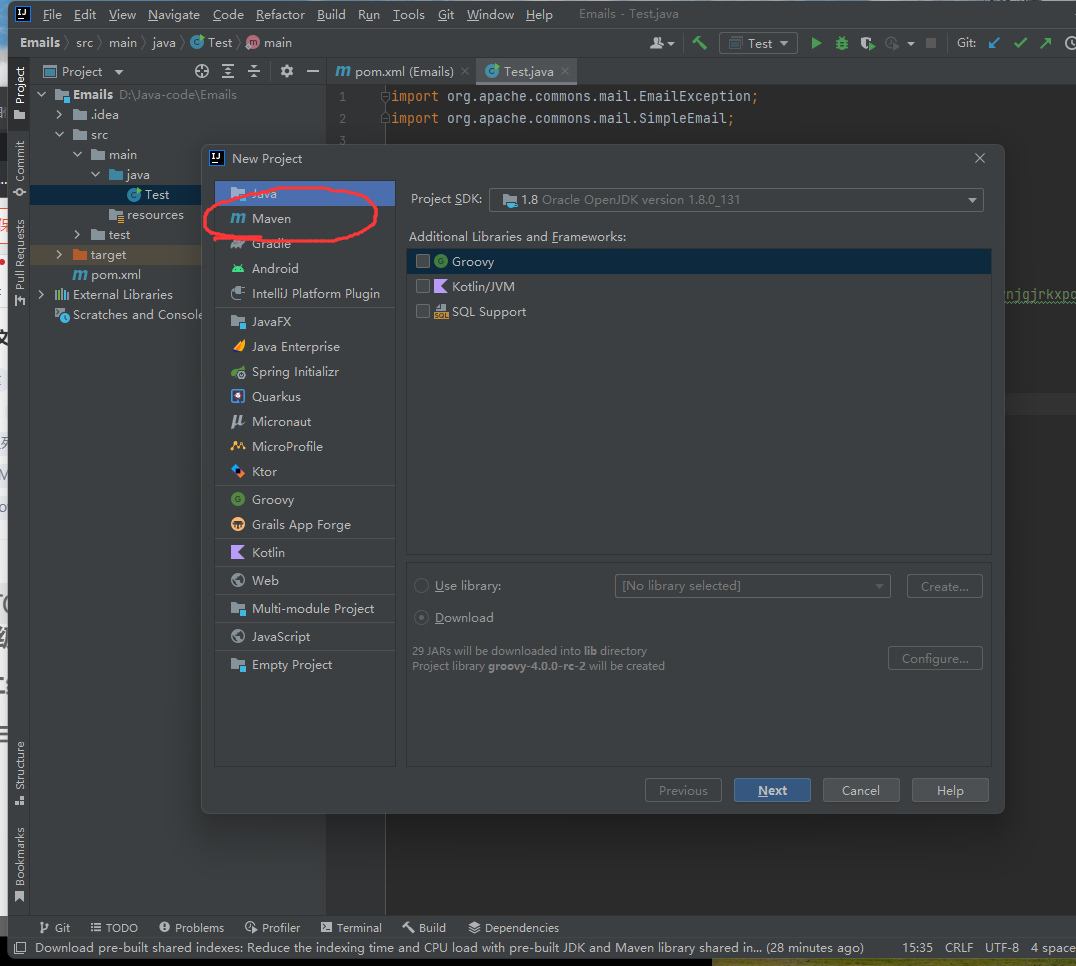Enable the Groovy framework checkbox

[423, 261]
